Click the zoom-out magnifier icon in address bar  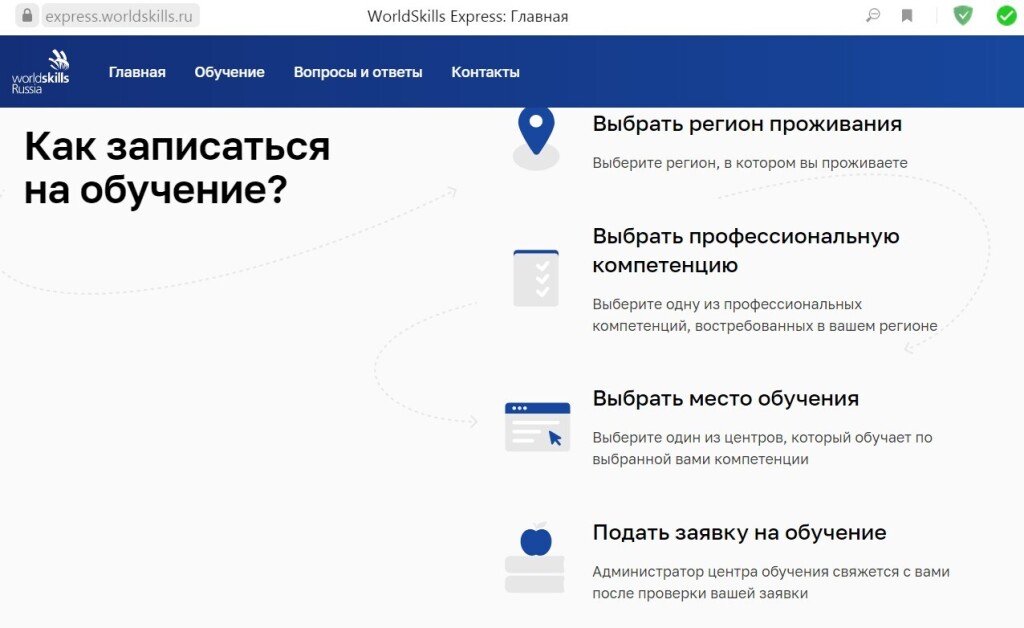pyautogui.click(x=873, y=16)
